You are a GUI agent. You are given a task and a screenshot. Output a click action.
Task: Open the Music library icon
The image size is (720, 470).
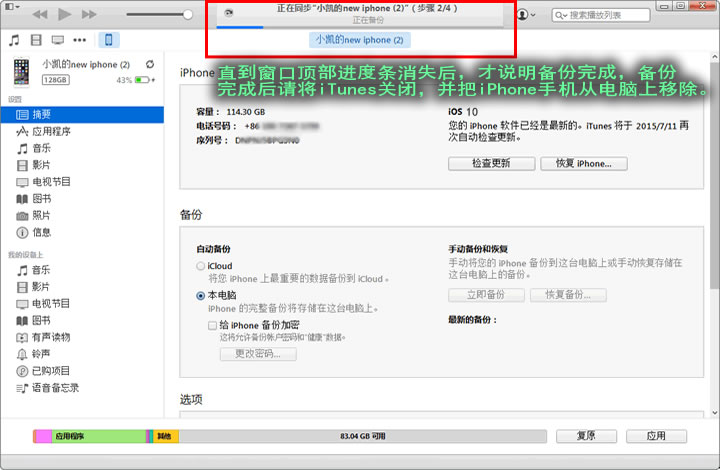(14, 40)
